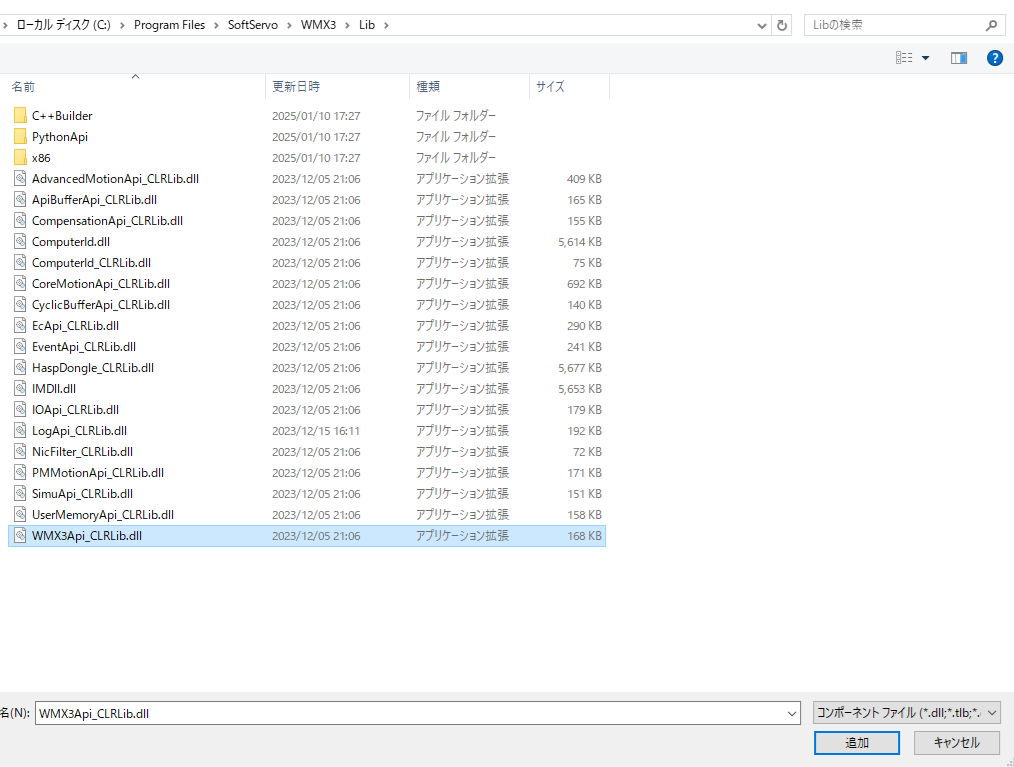
Task: Navigate to Program Files in the breadcrumb
Action: 169,25
